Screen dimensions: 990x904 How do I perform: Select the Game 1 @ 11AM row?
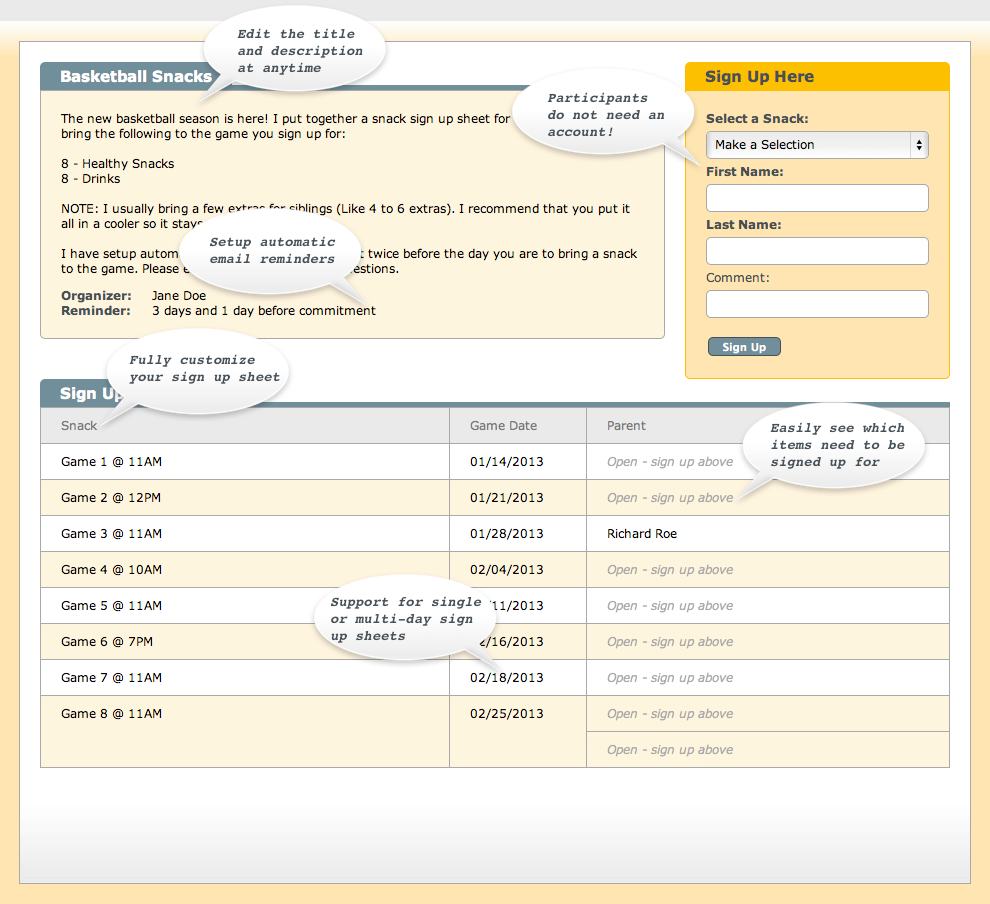(494, 461)
